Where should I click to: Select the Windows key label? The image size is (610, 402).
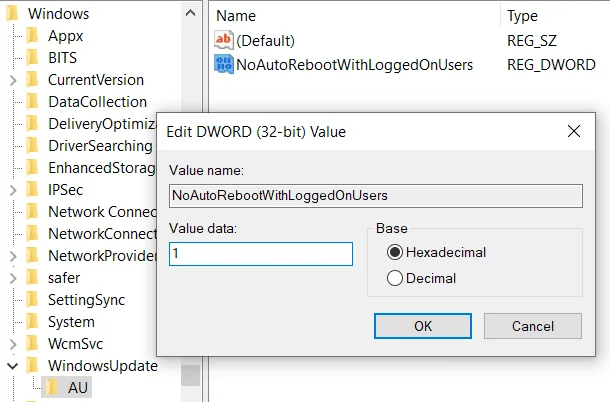coord(59,14)
